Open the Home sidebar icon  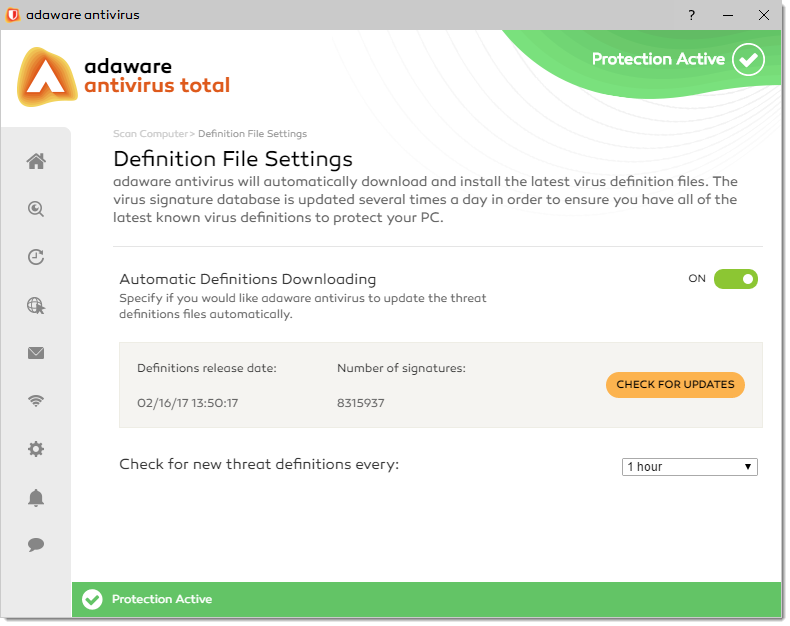[x=36, y=161]
